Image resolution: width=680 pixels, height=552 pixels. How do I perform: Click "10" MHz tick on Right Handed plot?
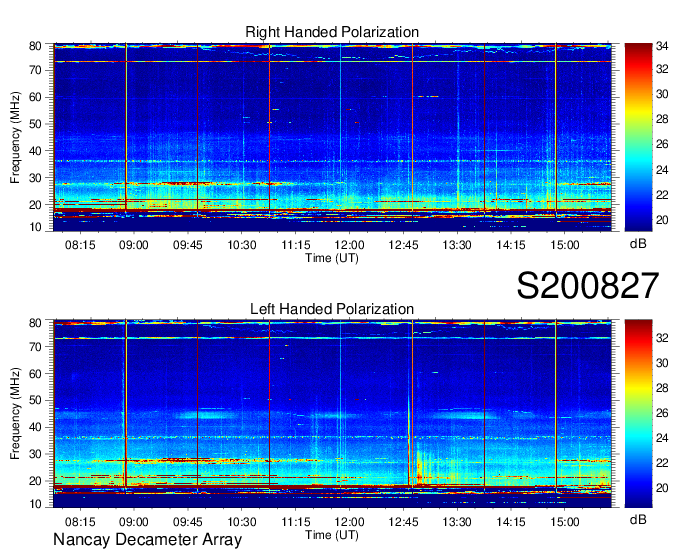tap(35, 227)
